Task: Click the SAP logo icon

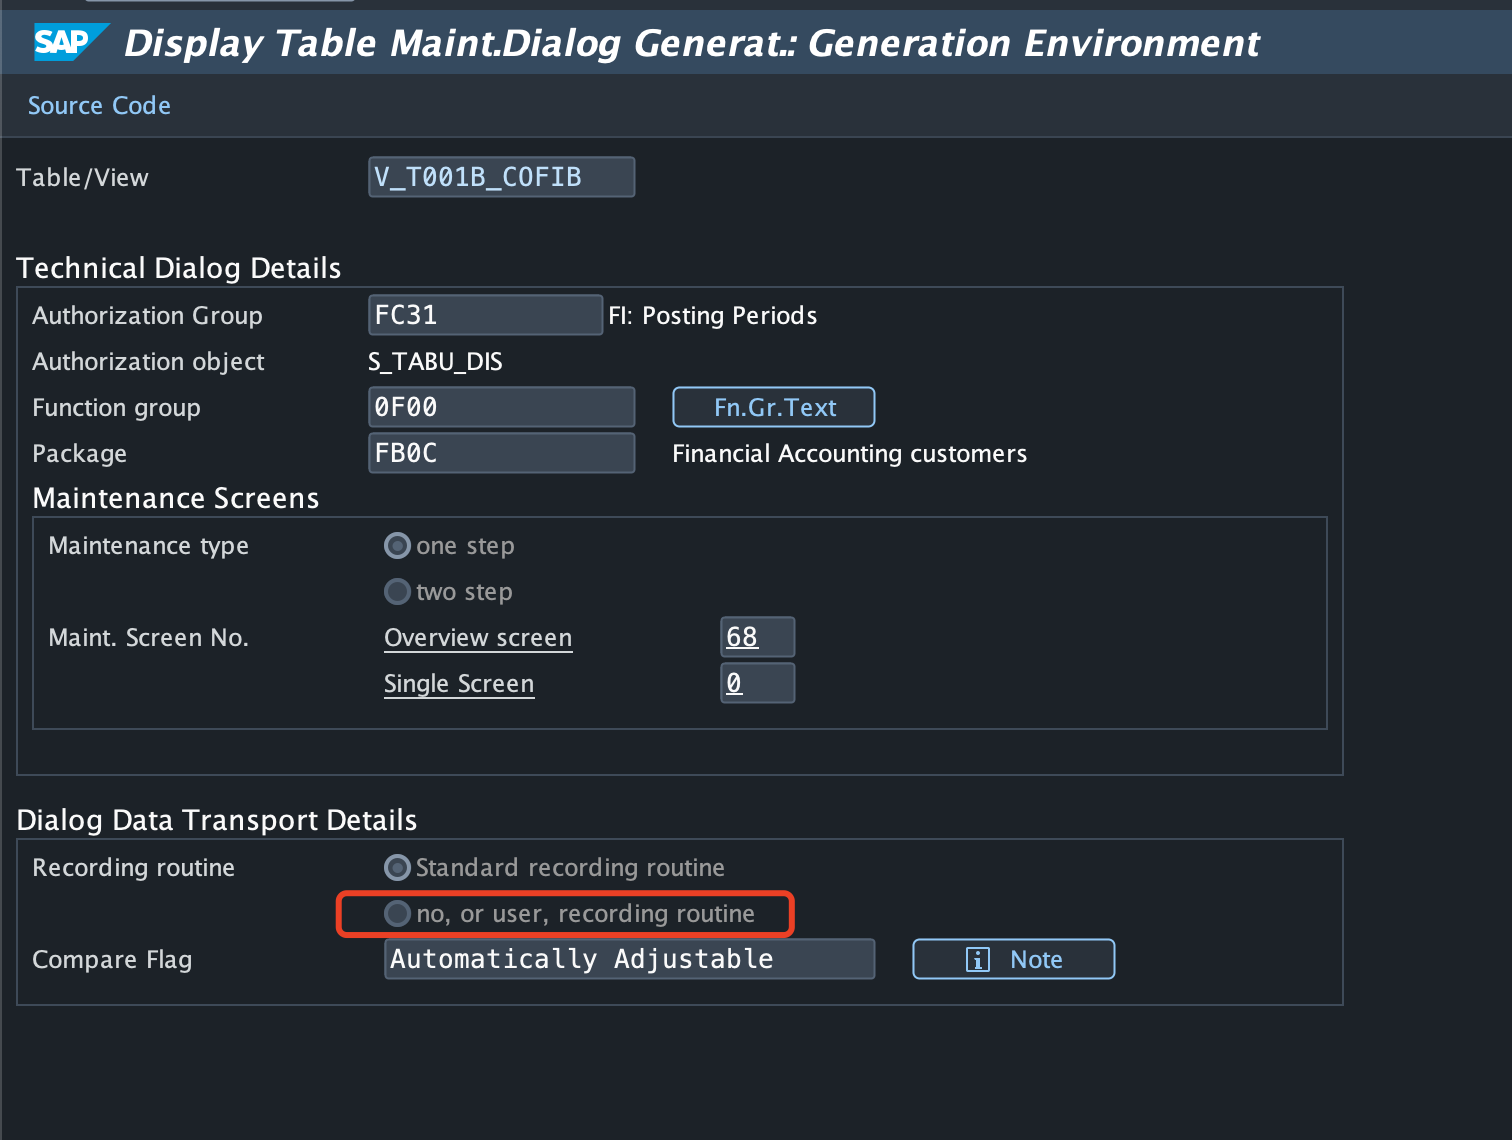Action: pos(71,43)
